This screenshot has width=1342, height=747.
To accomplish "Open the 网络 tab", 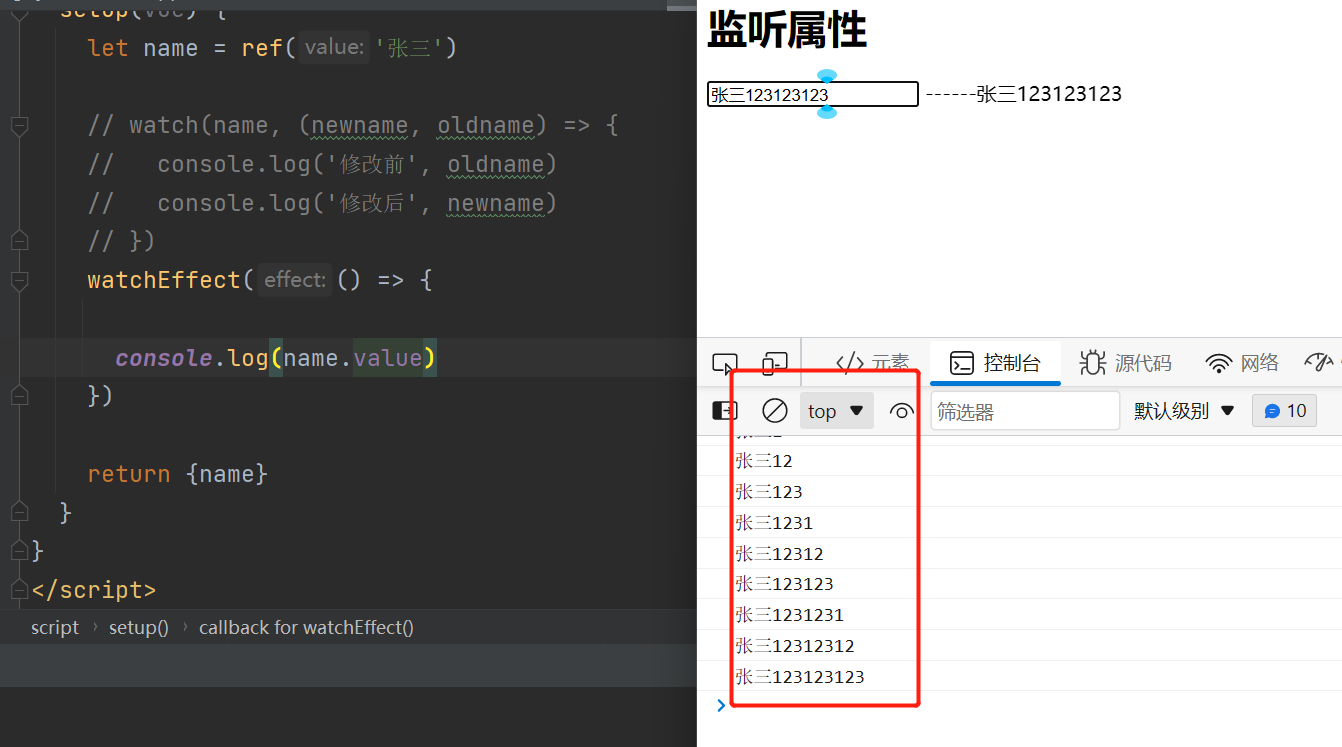I will [1243, 363].
